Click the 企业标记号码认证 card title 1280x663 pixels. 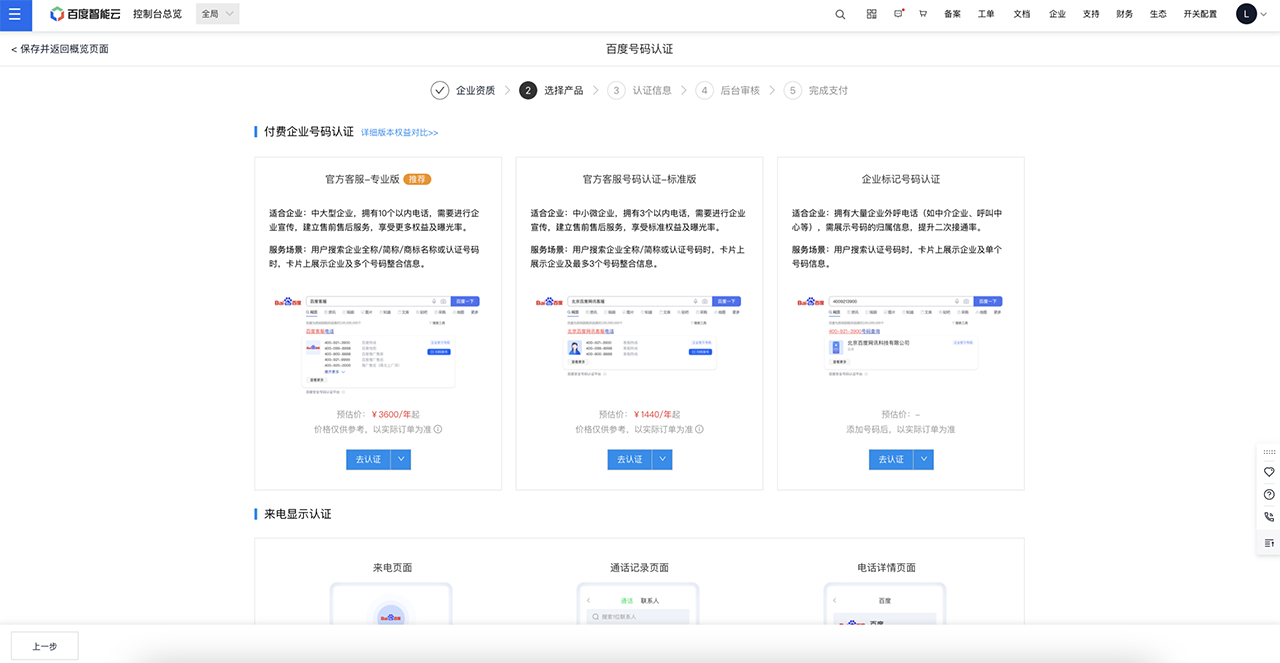coord(901,179)
